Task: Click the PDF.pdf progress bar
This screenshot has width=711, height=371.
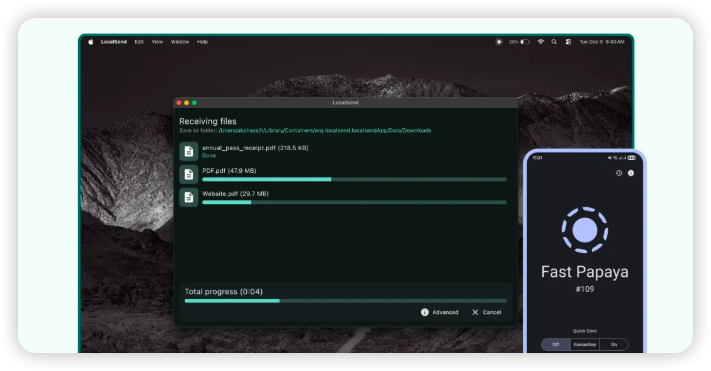Action: (354, 180)
